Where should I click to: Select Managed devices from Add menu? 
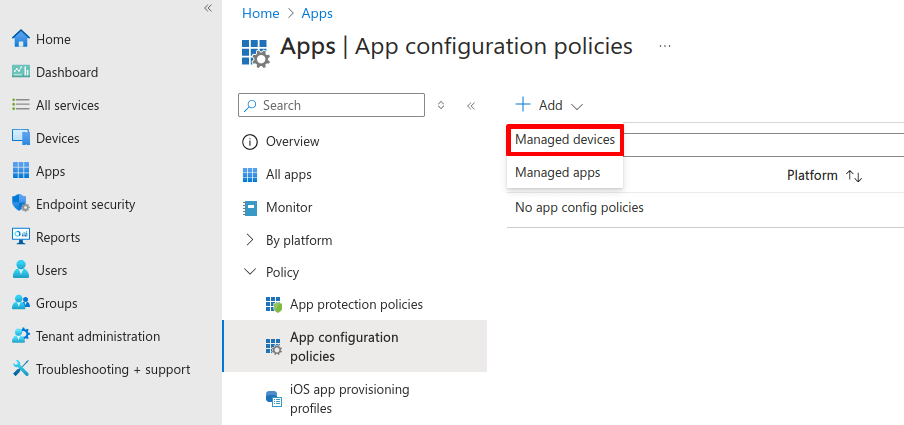[565, 140]
